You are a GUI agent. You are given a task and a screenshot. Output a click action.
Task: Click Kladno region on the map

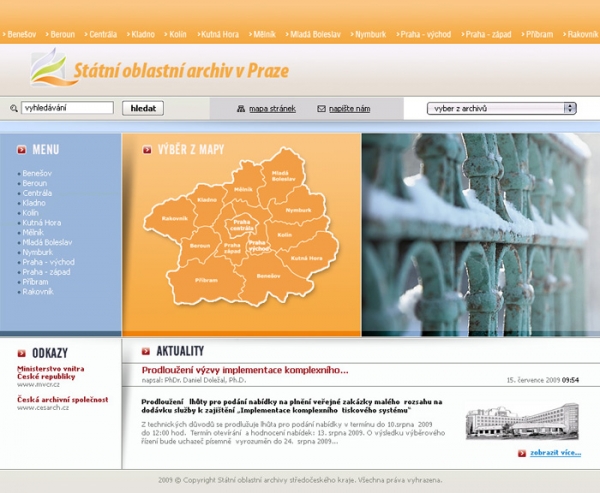coord(207,200)
